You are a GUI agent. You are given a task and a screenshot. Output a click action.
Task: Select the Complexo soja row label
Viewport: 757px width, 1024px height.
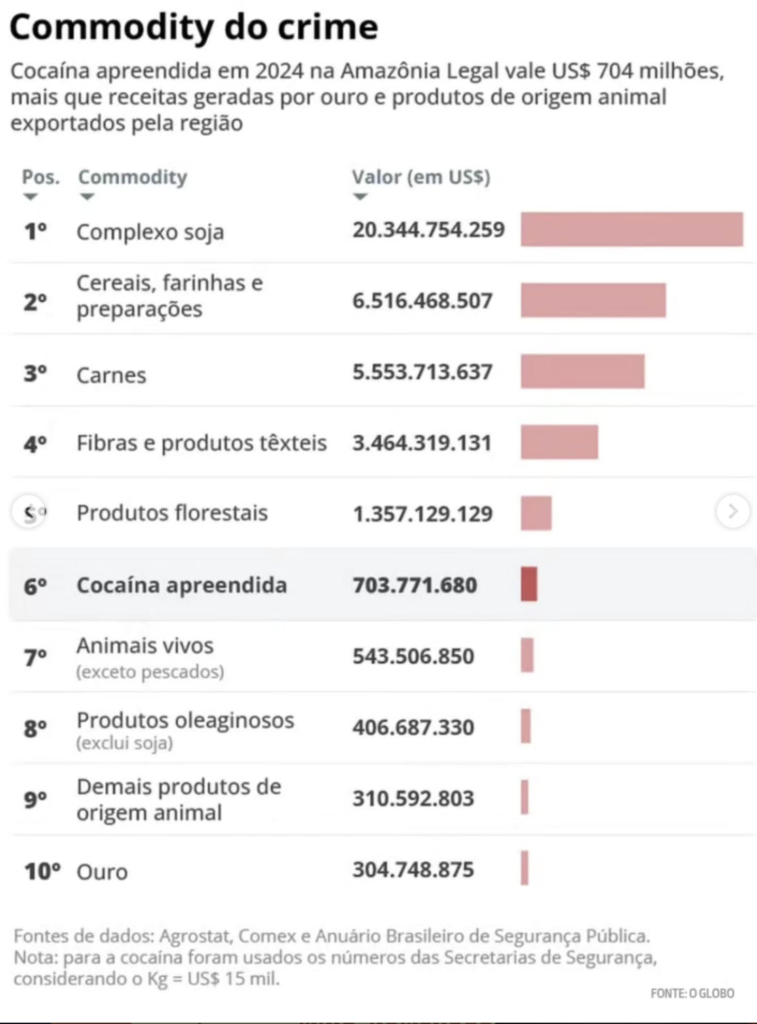[x=150, y=232]
